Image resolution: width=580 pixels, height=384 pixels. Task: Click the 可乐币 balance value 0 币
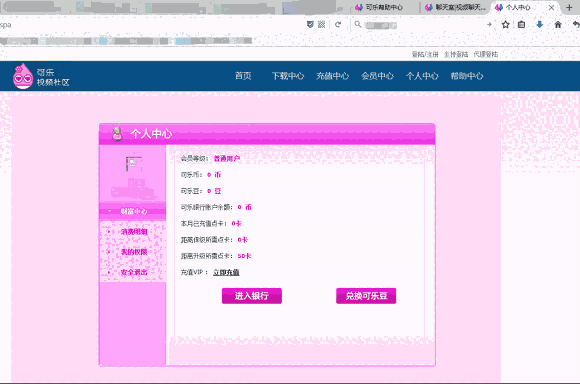(x=214, y=175)
